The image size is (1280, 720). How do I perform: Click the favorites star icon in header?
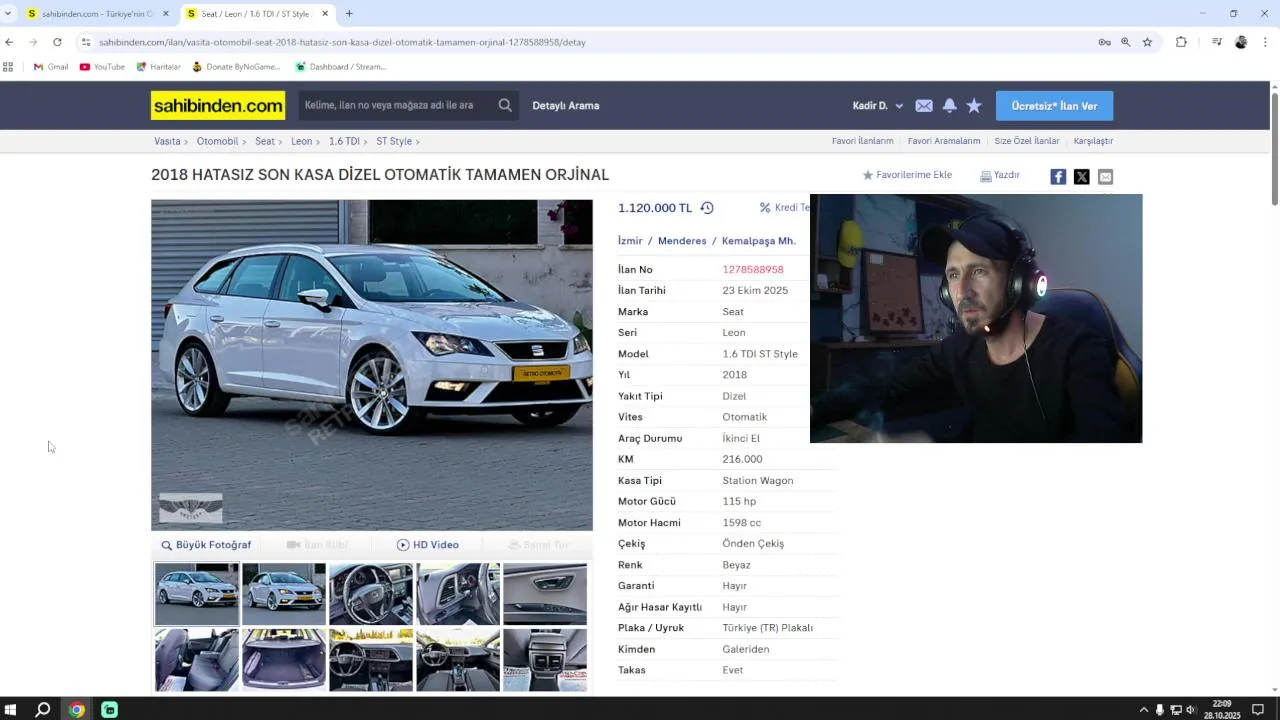(x=974, y=106)
